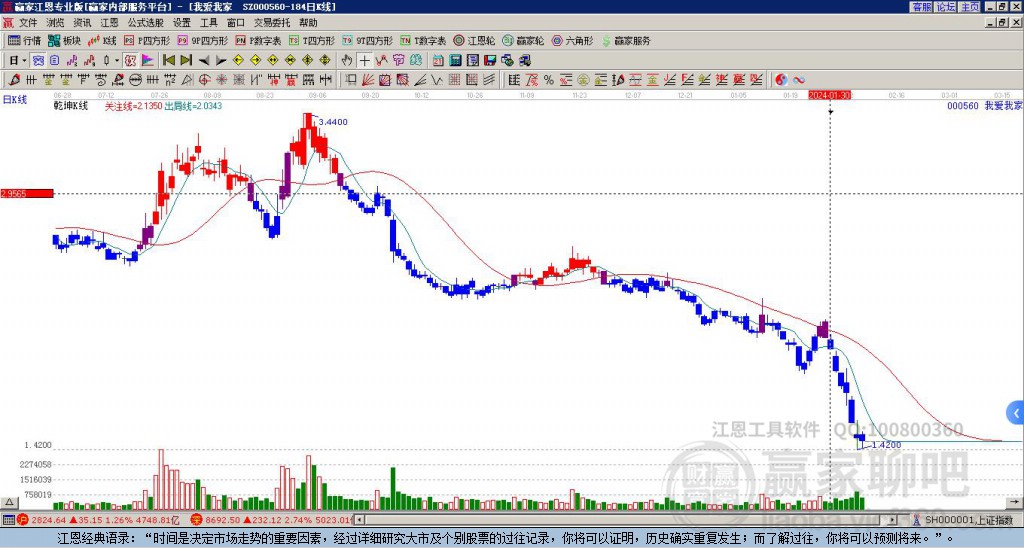Click the save floppy disk icon
Viewport: 1024px width, 548px height.
coord(490,61)
